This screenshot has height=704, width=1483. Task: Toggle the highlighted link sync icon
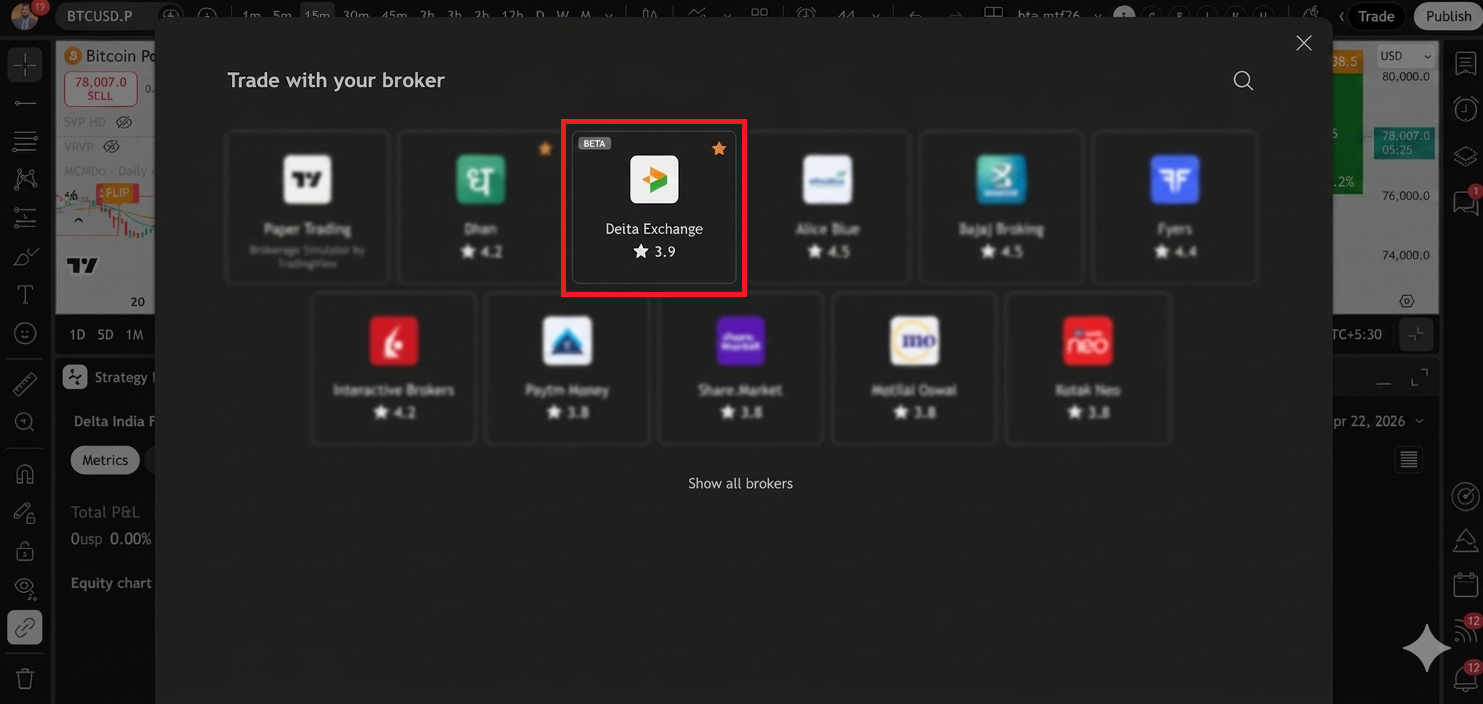(x=25, y=627)
